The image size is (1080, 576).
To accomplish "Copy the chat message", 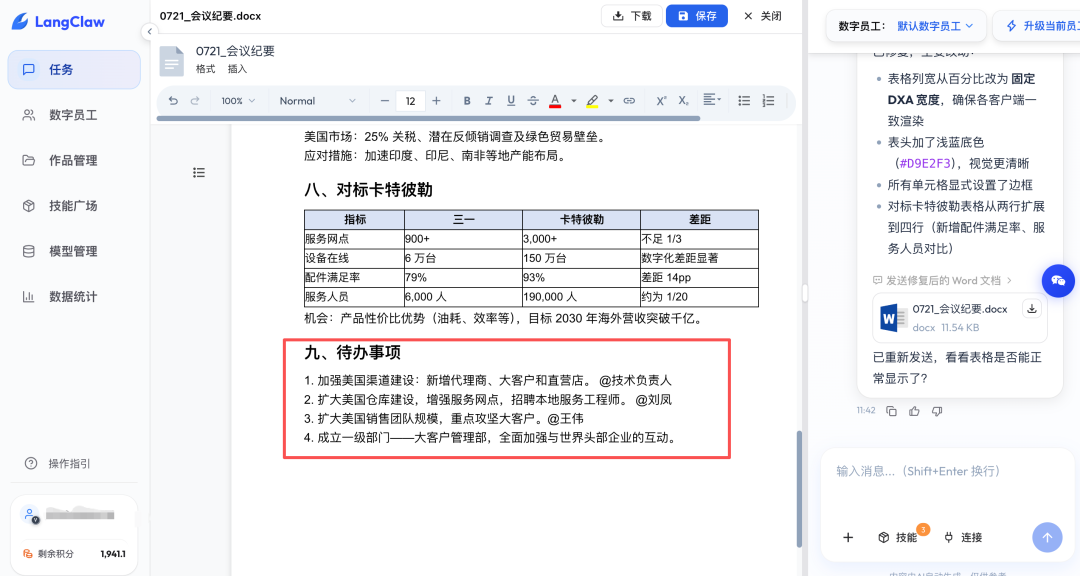I will coord(891,411).
